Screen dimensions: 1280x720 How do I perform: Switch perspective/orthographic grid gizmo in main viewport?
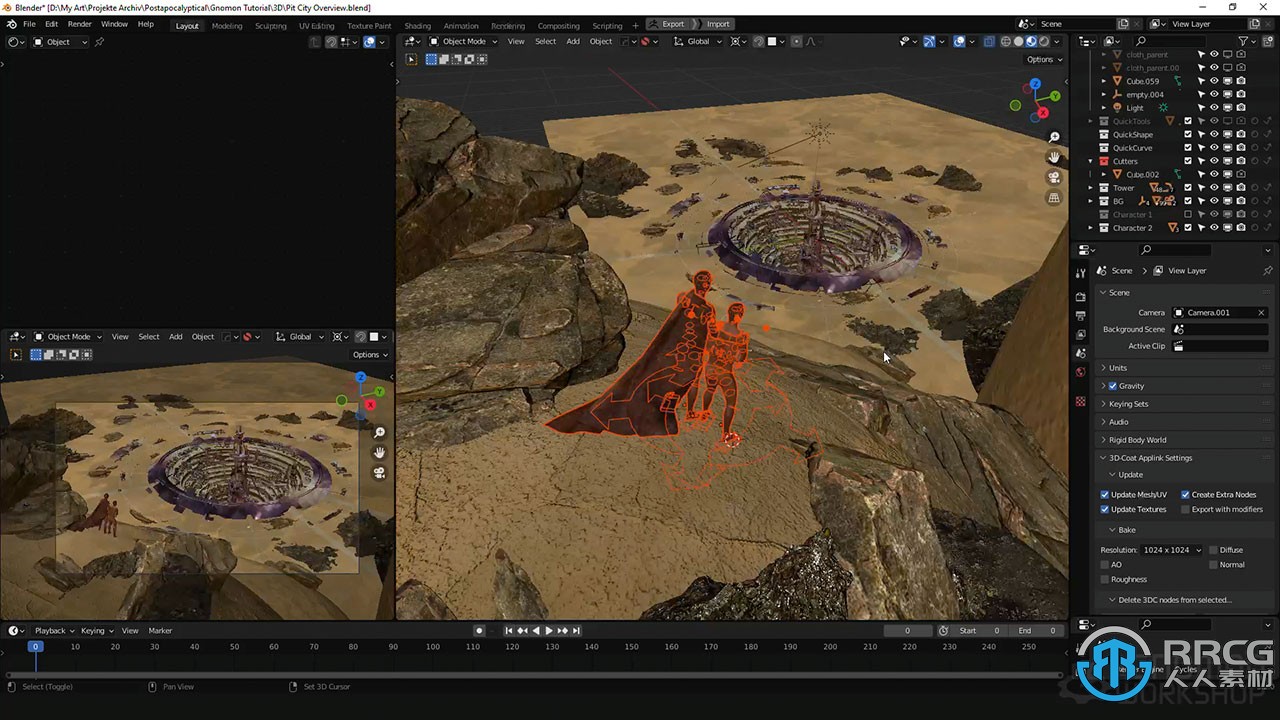tap(1054, 198)
